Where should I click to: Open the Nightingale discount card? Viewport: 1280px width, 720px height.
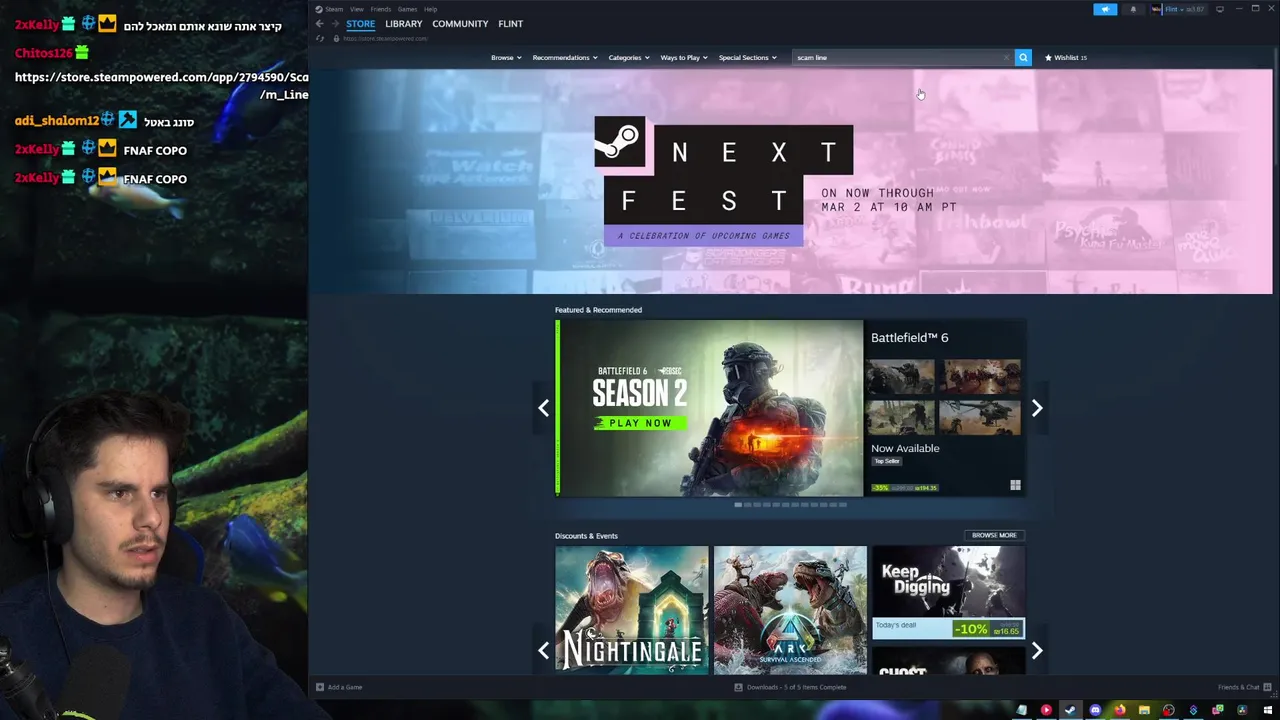[x=632, y=610]
